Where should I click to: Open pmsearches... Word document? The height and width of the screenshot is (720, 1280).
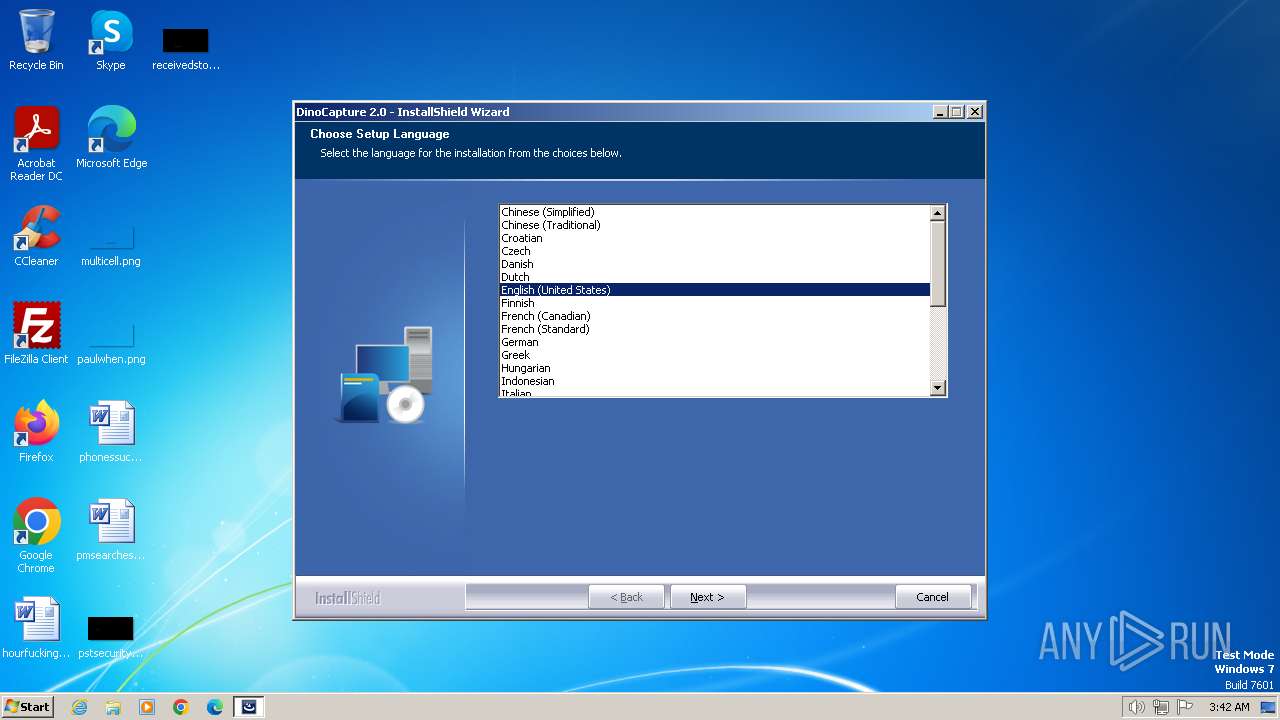click(111, 530)
